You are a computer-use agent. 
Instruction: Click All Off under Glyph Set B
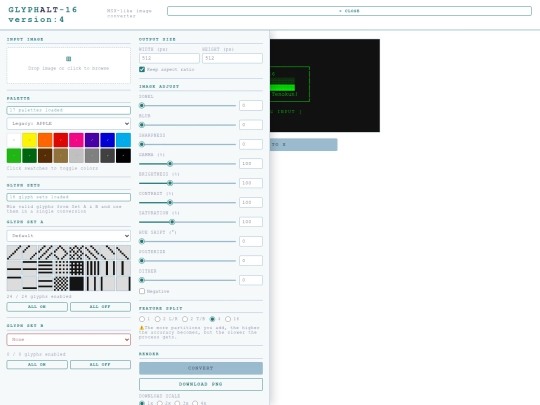100,364
